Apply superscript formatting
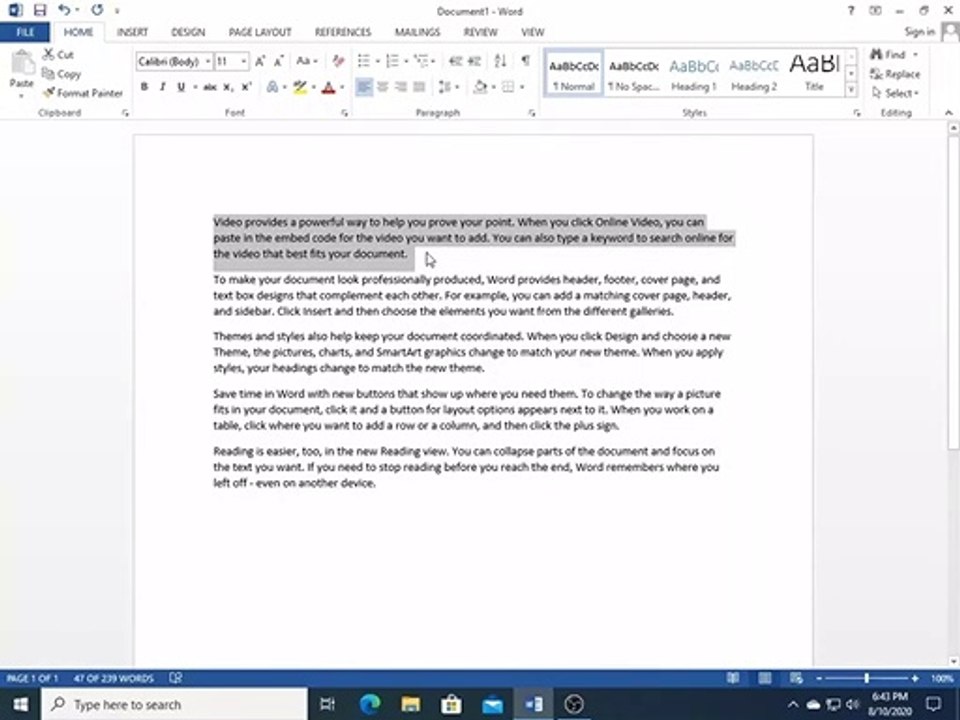Screen dimensions: 960x720 tap(246, 88)
